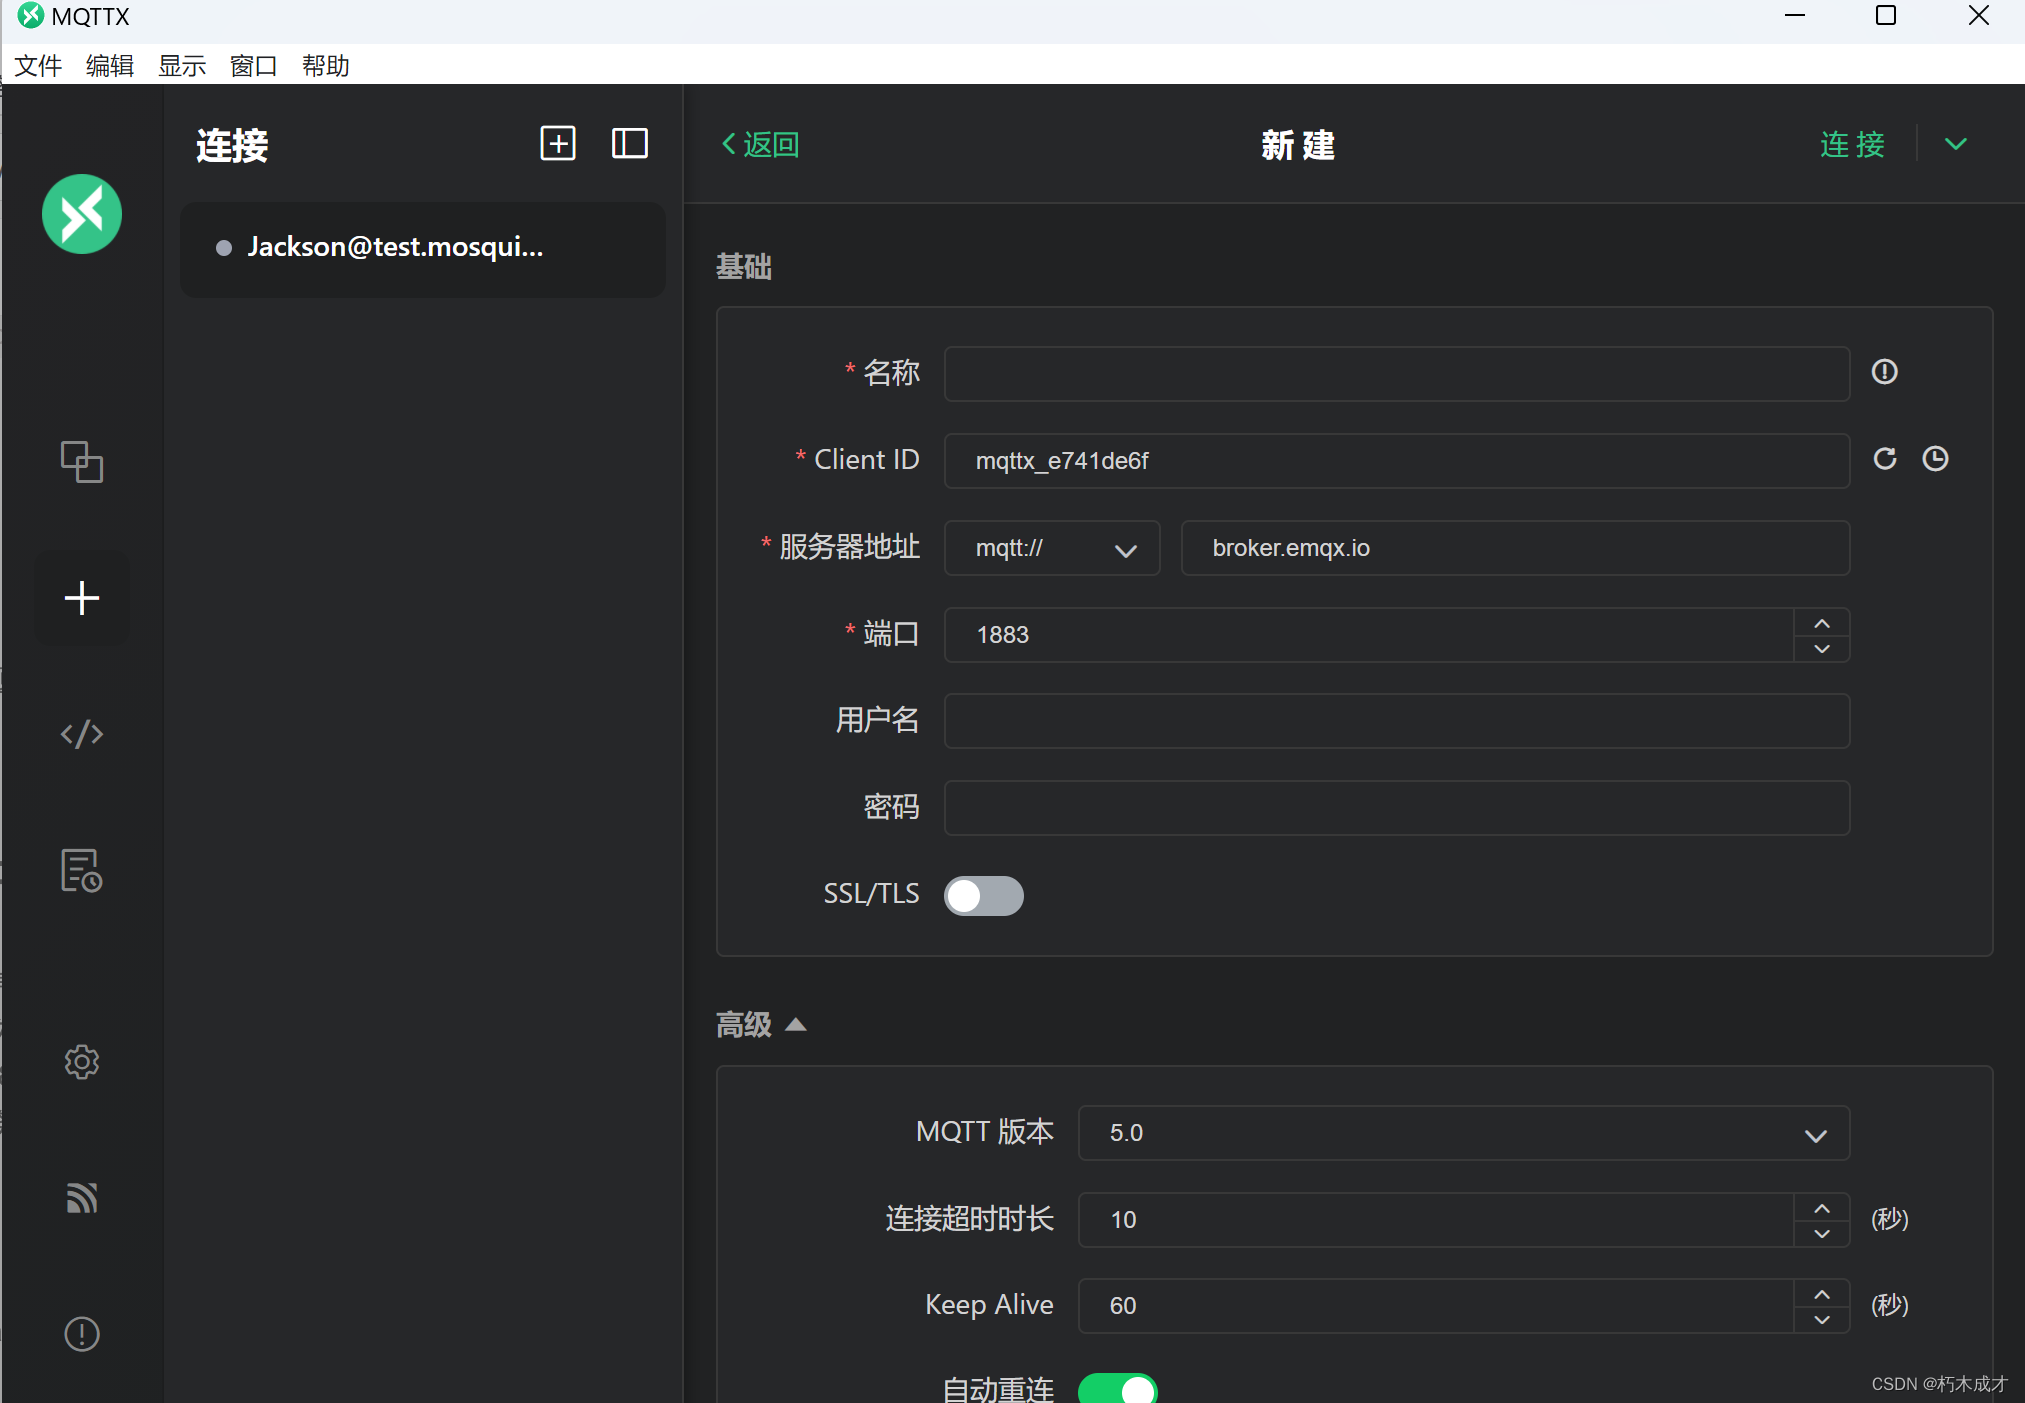2025x1403 pixels.
Task: Open the script code icon
Action: pos(82,734)
